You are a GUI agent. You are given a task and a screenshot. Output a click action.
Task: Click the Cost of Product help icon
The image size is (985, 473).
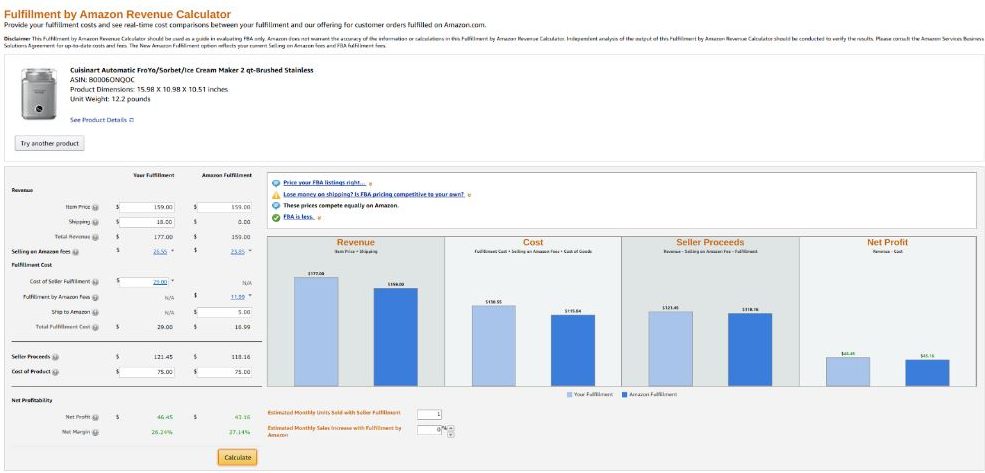[x=55, y=372]
